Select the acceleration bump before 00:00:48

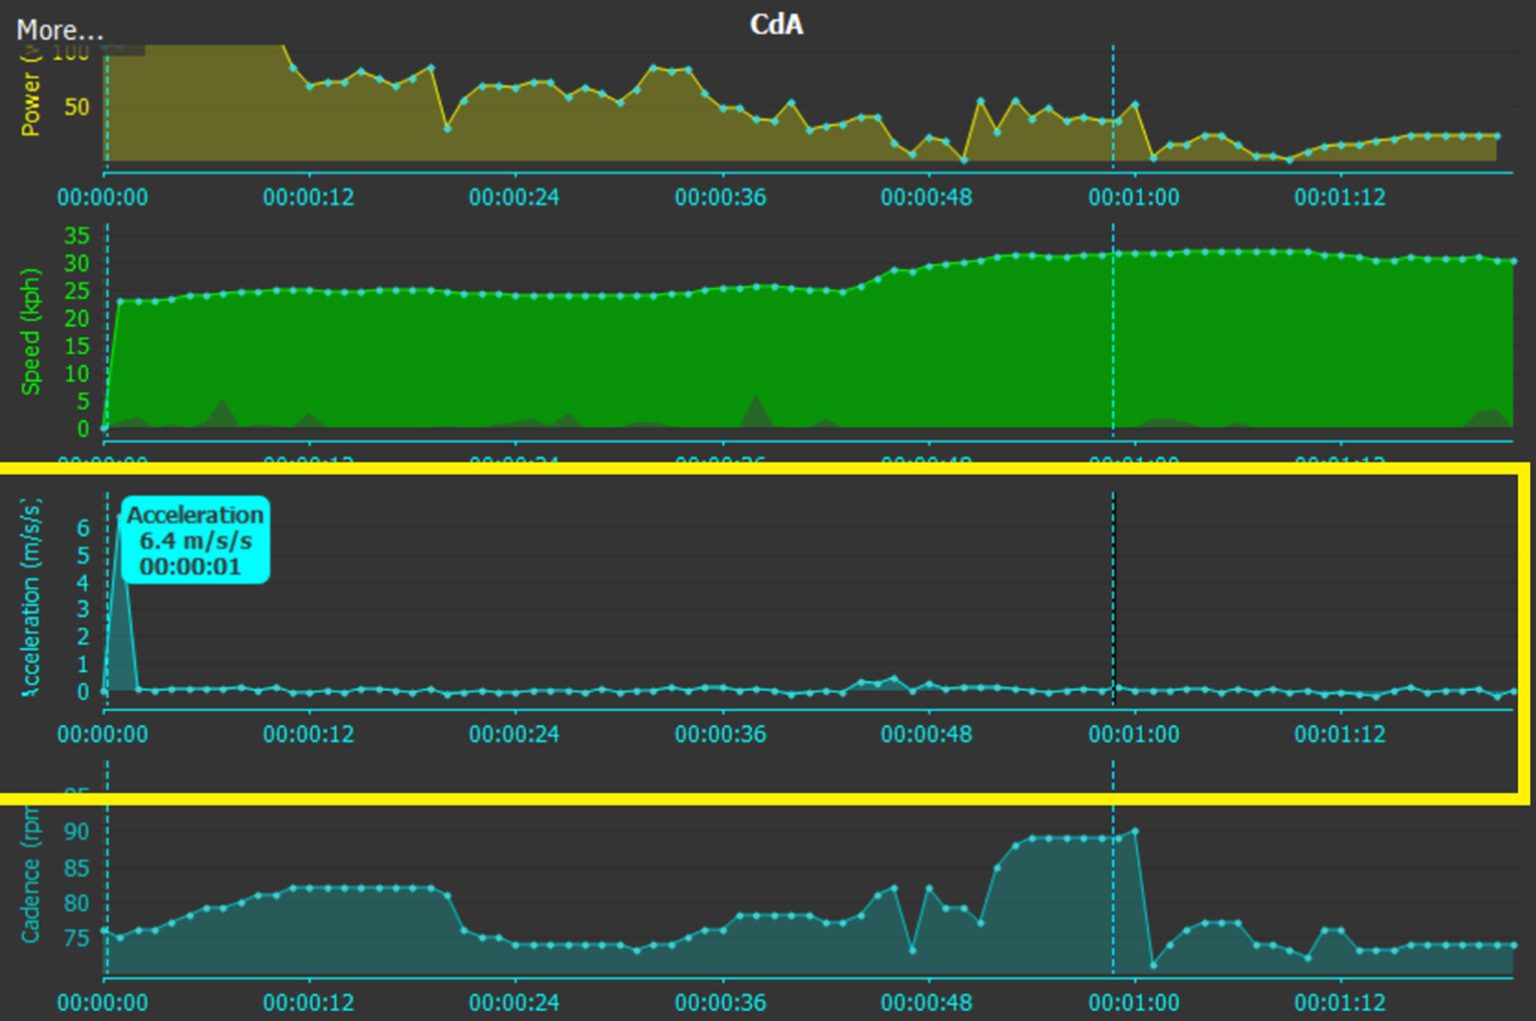pyautogui.click(x=894, y=679)
